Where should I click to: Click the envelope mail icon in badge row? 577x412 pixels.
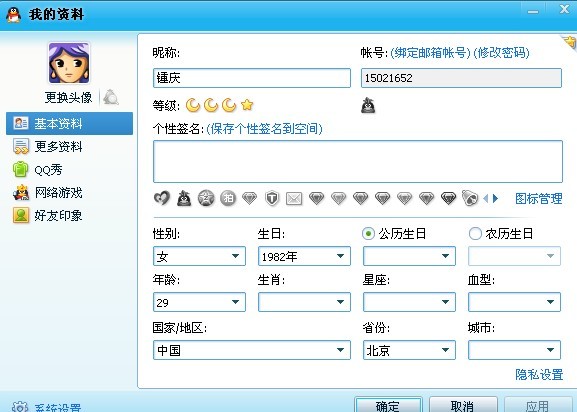[x=294, y=199]
